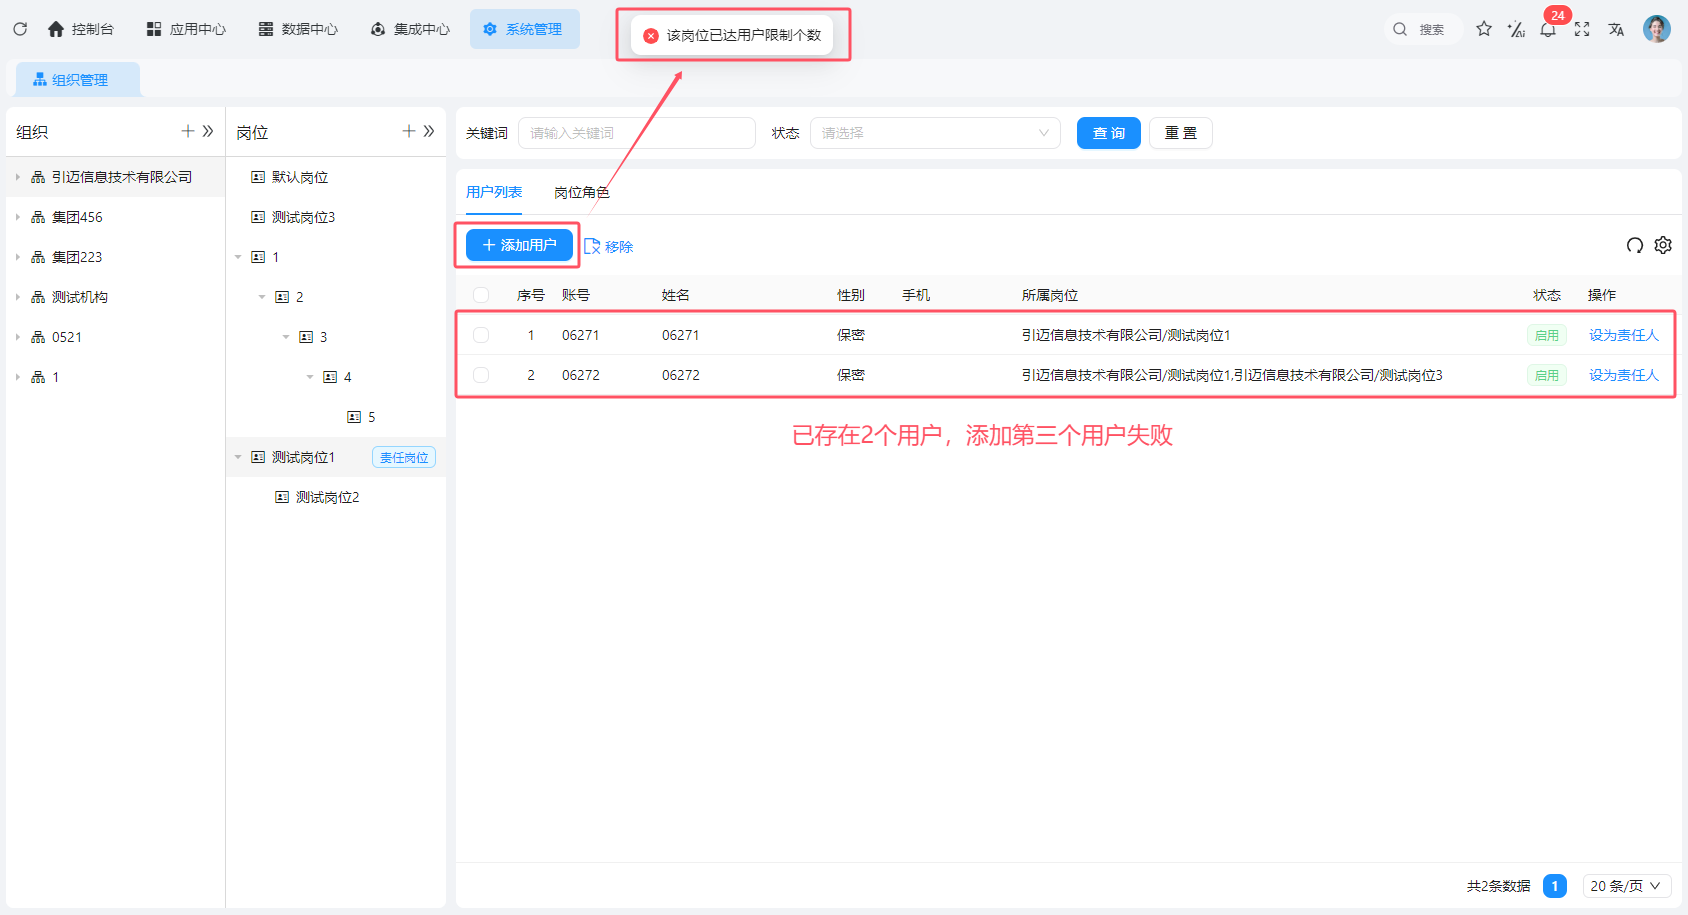Add new organization with plus icon
The height and width of the screenshot is (915, 1688).
click(x=188, y=131)
